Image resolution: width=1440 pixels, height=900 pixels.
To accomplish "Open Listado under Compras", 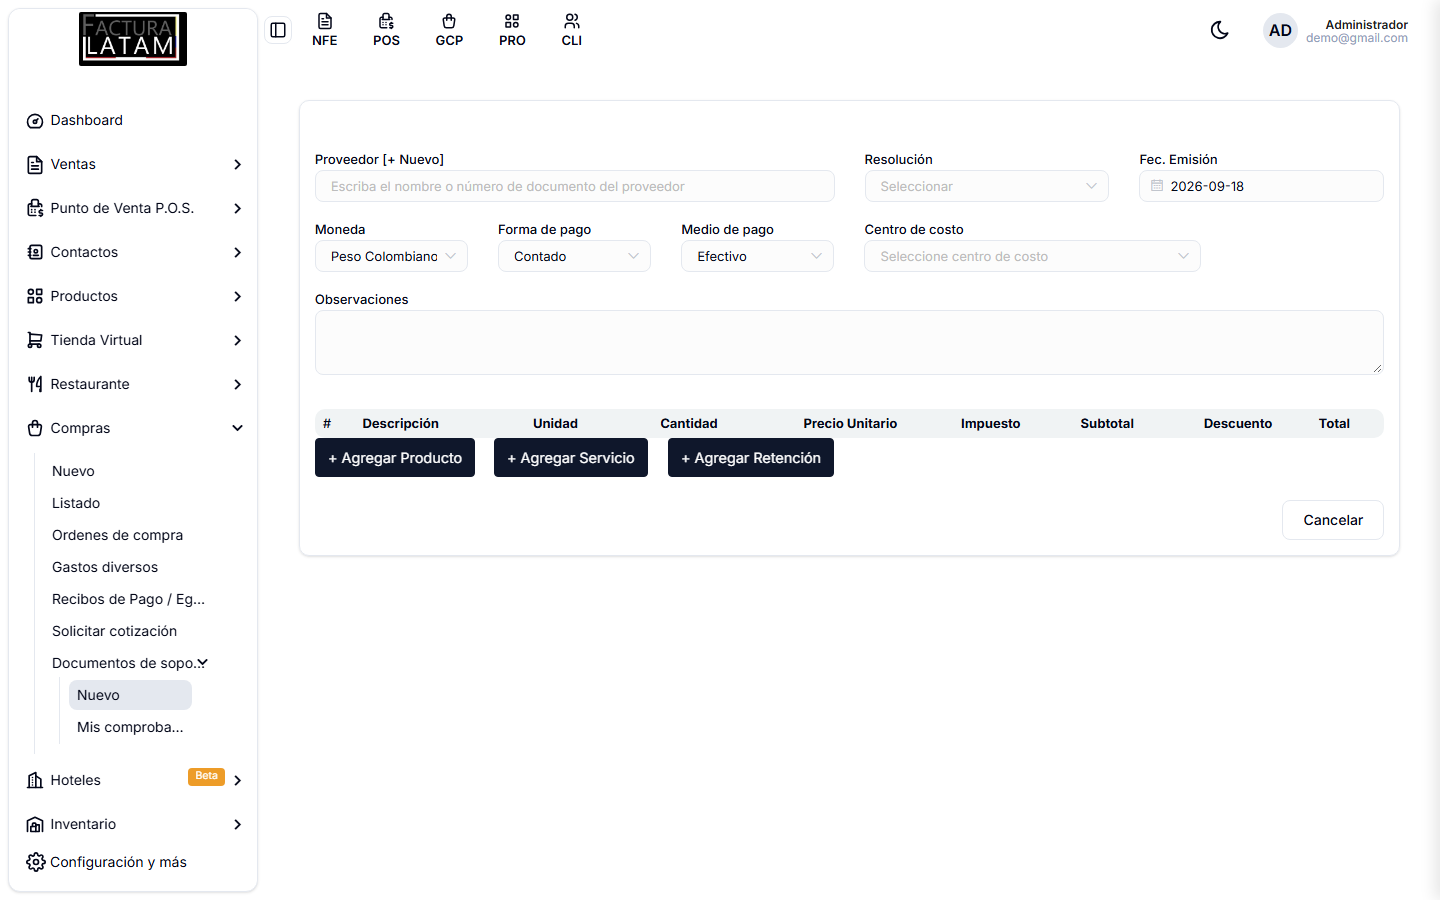I will click(x=76, y=503).
